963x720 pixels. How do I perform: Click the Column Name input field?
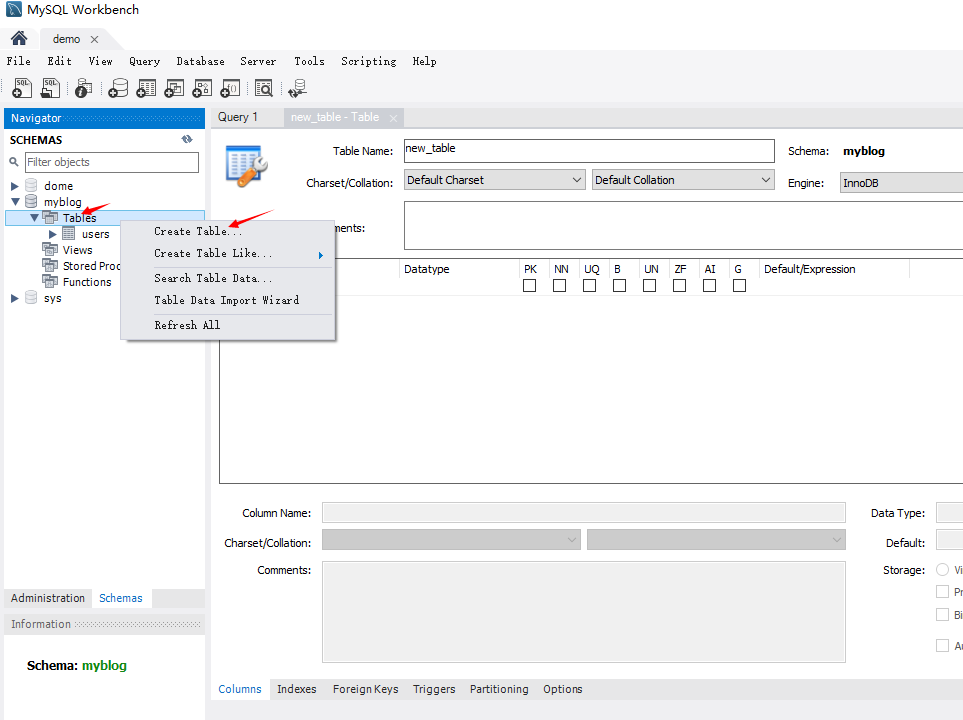[583, 512]
